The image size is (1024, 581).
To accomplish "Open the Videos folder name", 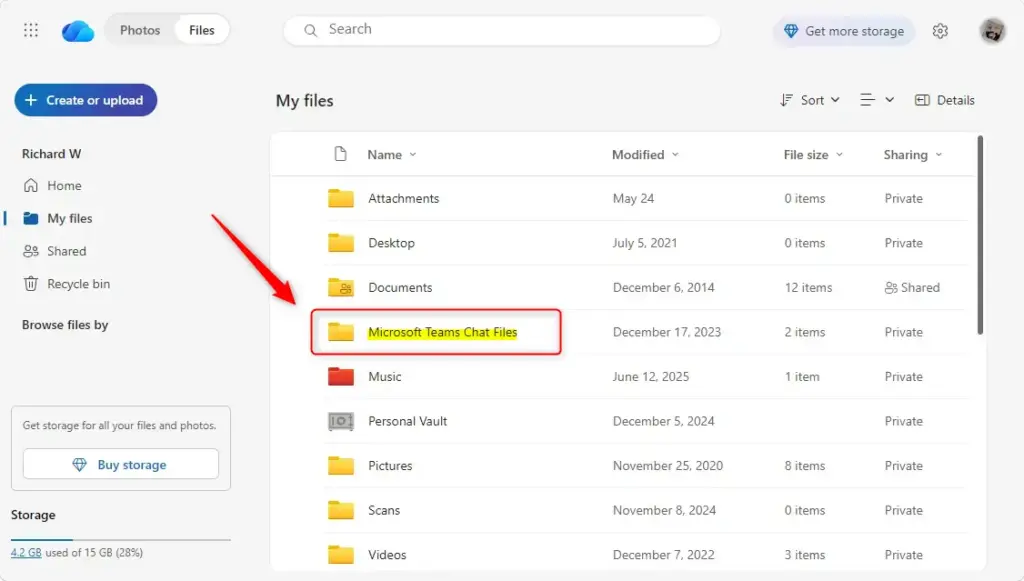I will pos(387,554).
